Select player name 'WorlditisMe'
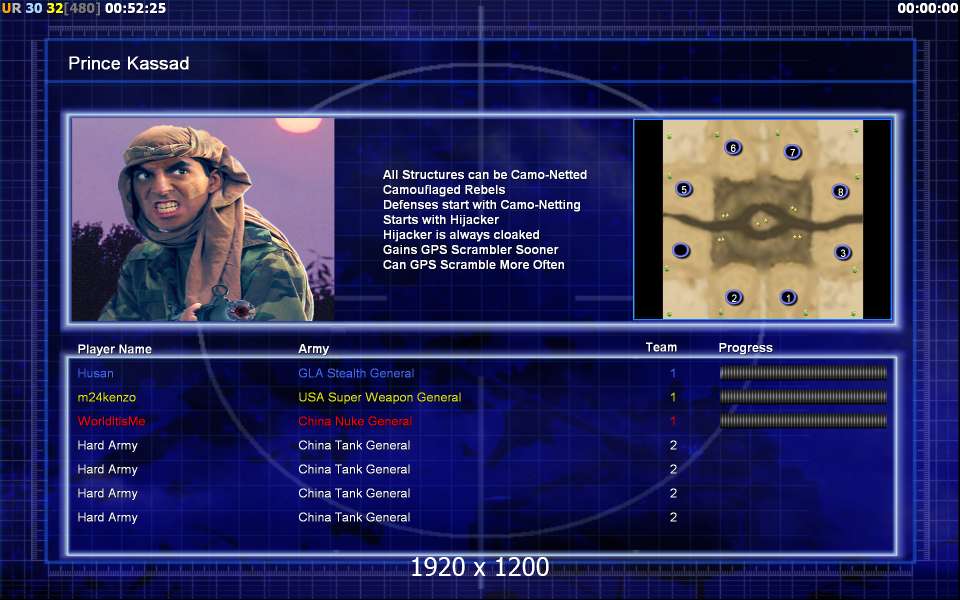Viewport: 960px width, 600px height. [111, 421]
